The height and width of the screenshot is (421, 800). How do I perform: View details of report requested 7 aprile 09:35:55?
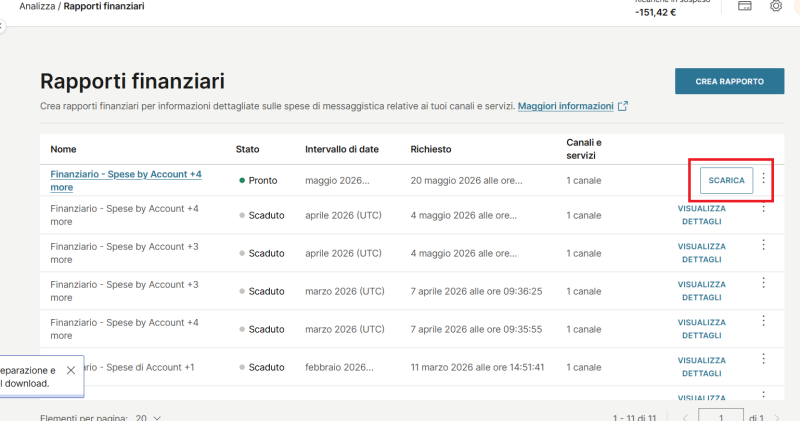click(x=702, y=329)
